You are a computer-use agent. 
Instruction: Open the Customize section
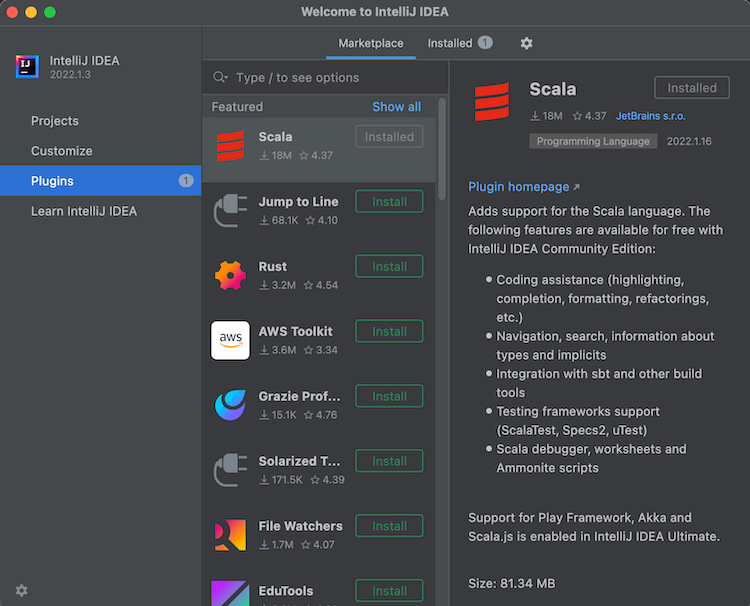pyautogui.click(x=100, y=151)
